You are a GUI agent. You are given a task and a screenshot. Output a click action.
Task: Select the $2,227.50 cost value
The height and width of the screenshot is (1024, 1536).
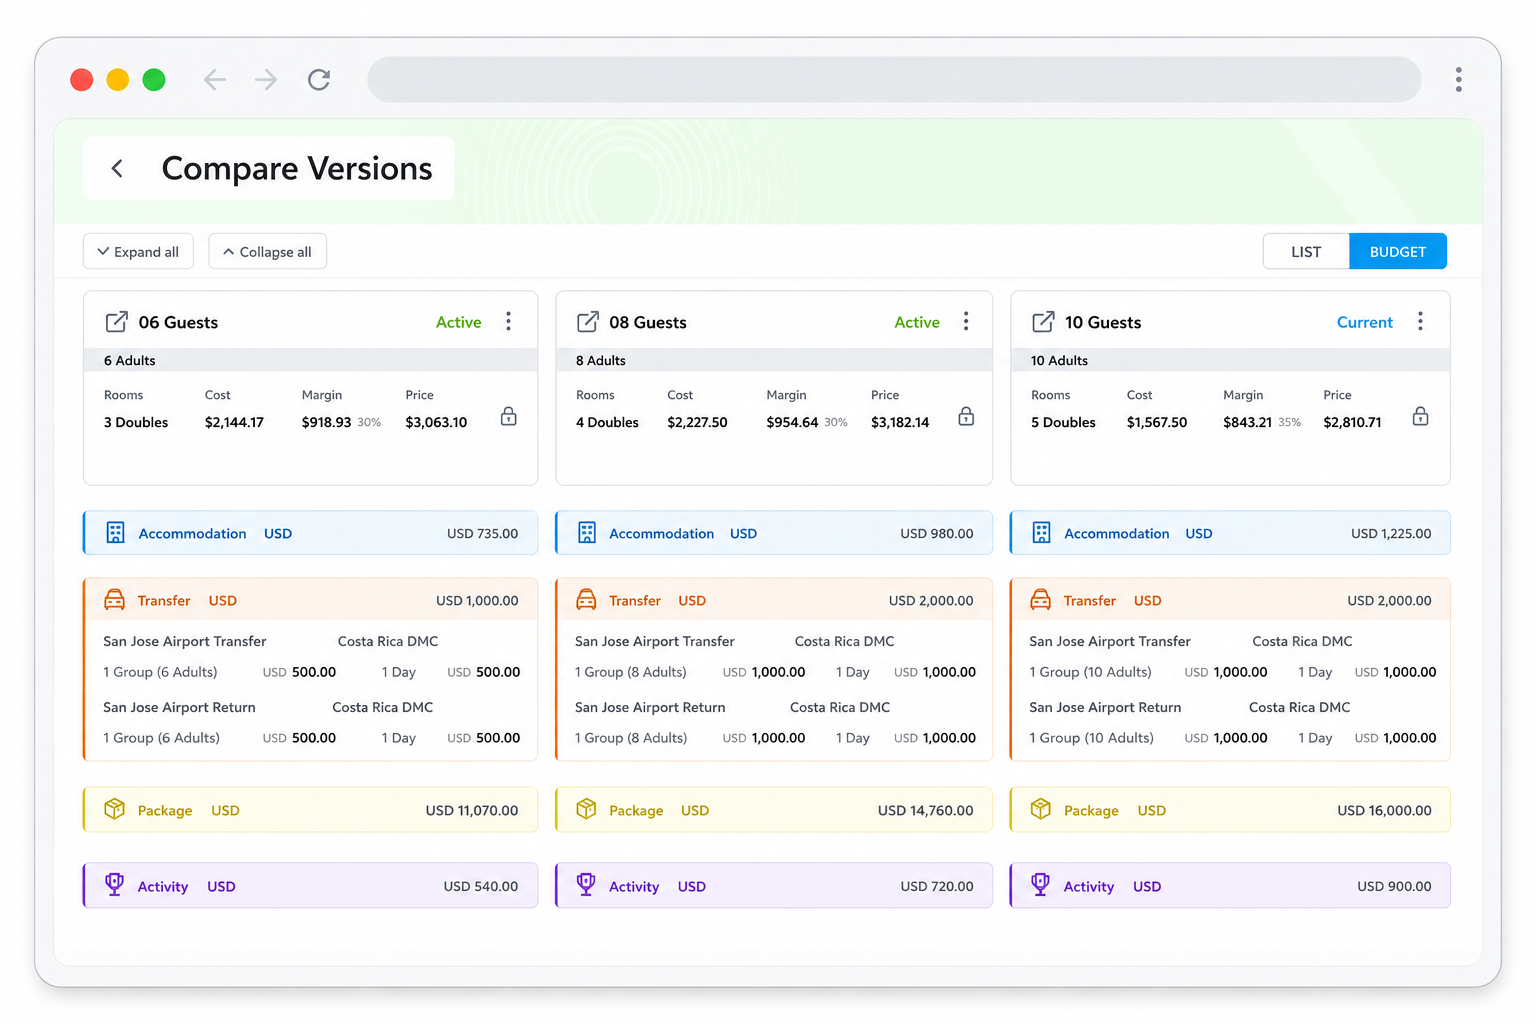697,422
